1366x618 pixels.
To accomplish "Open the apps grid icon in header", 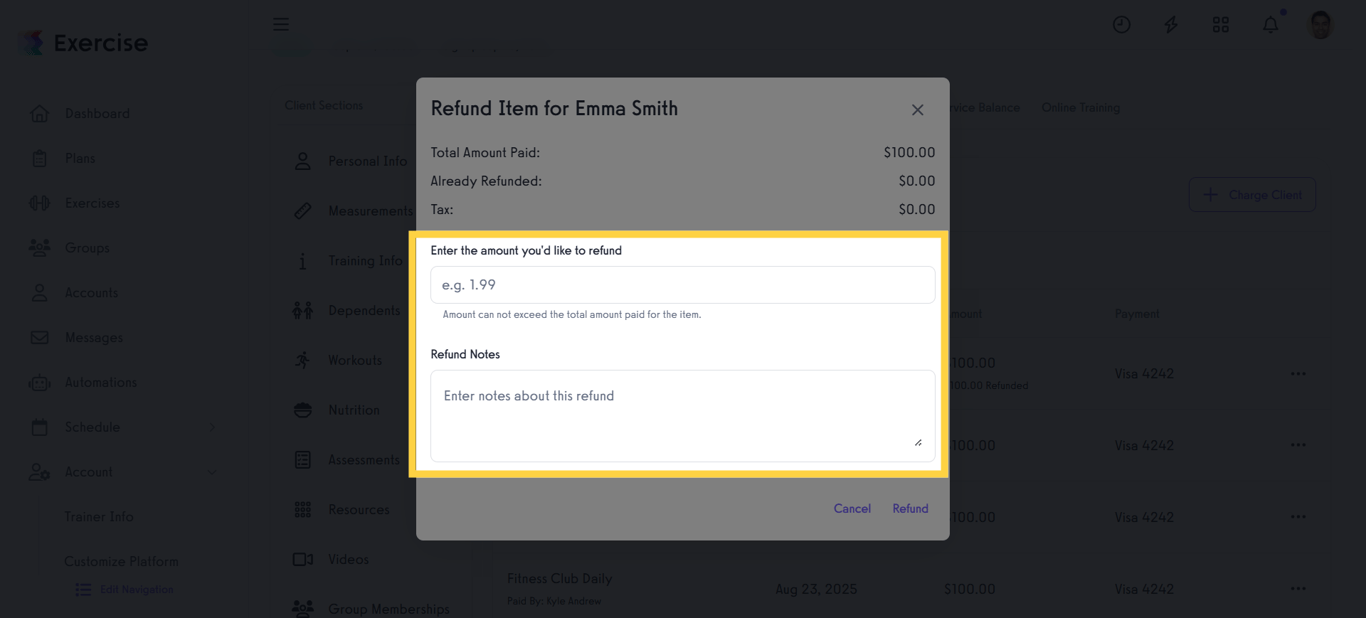I will (1220, 24).
